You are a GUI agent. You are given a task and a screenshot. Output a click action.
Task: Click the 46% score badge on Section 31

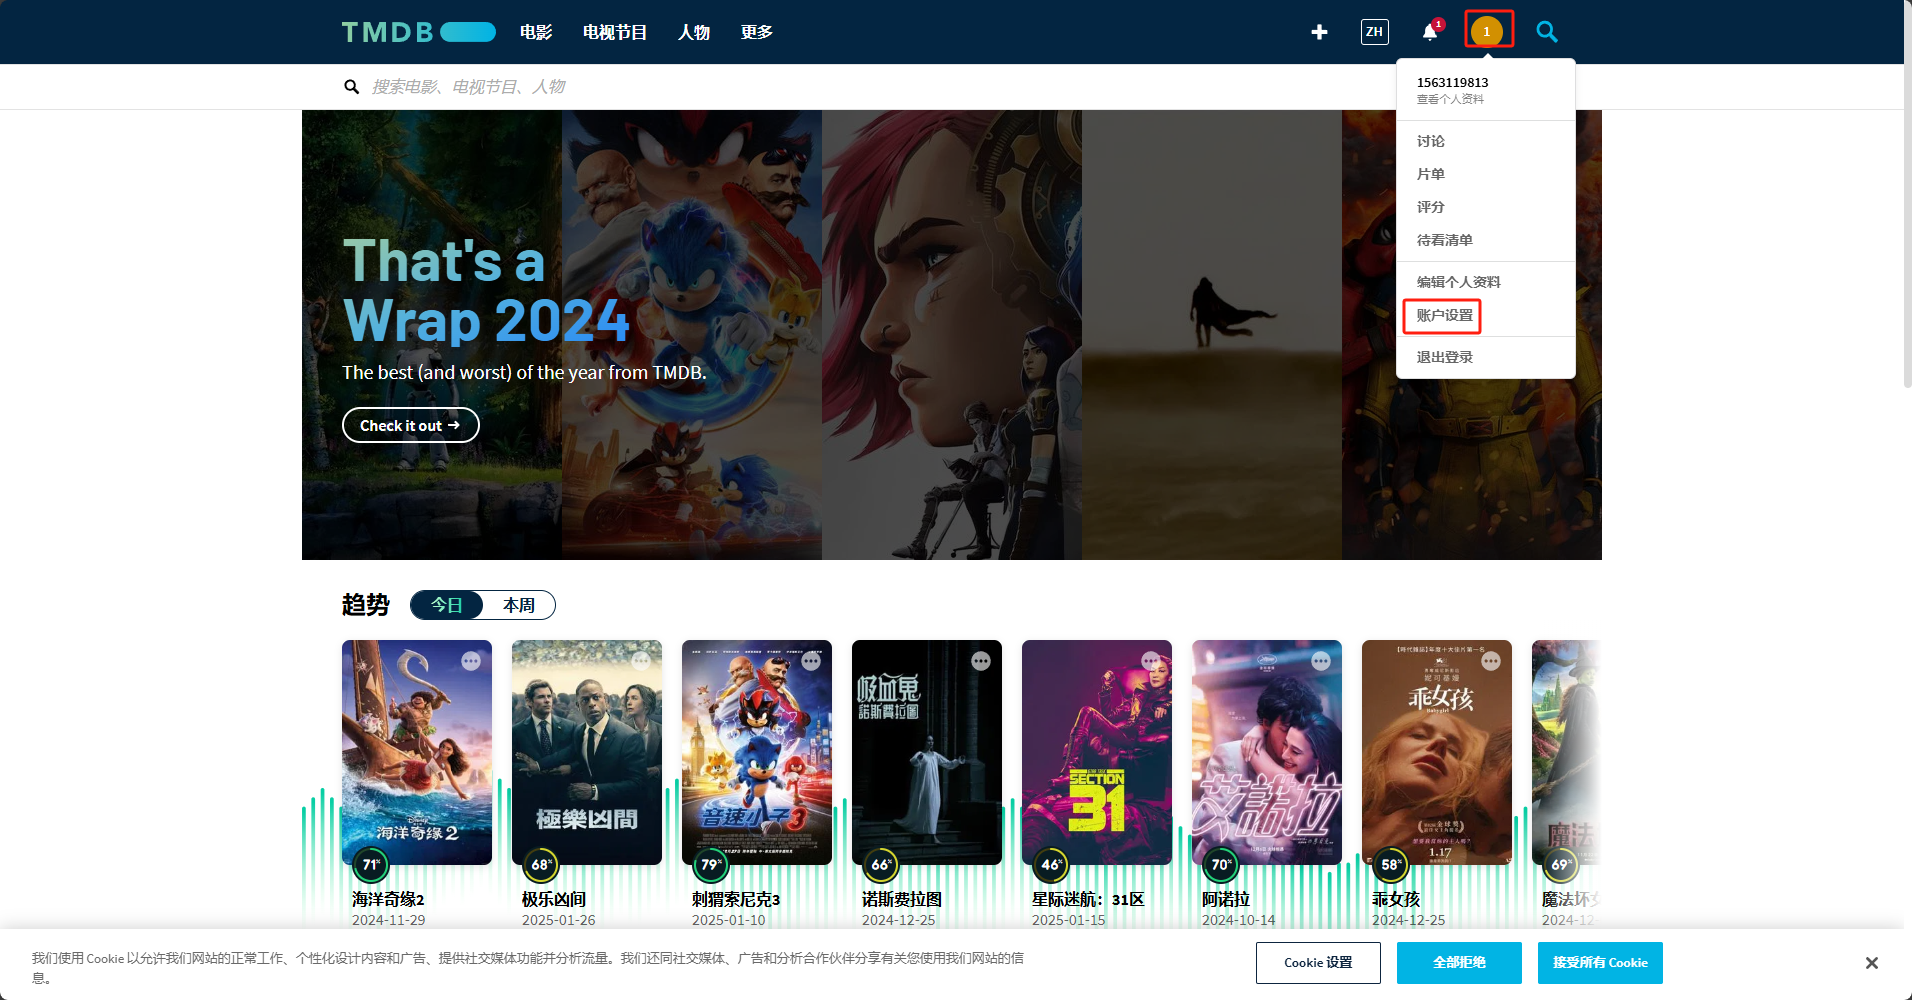[x=1051, y=864]
